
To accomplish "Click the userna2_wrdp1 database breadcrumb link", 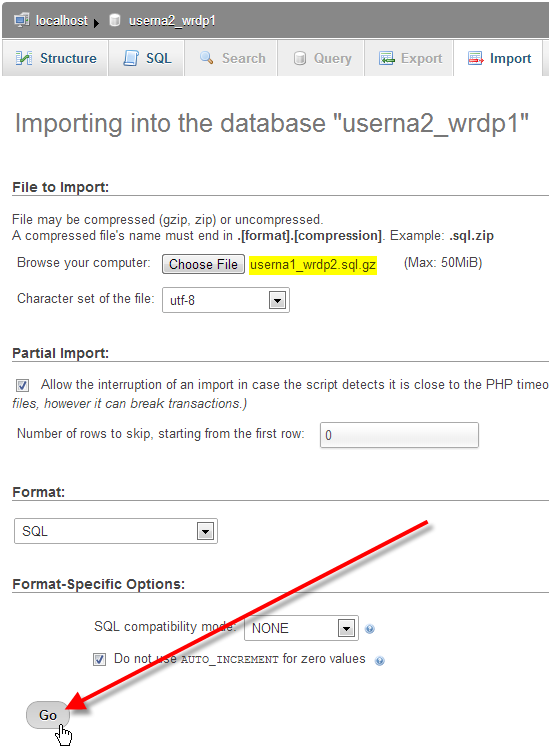I will (172, 21).
